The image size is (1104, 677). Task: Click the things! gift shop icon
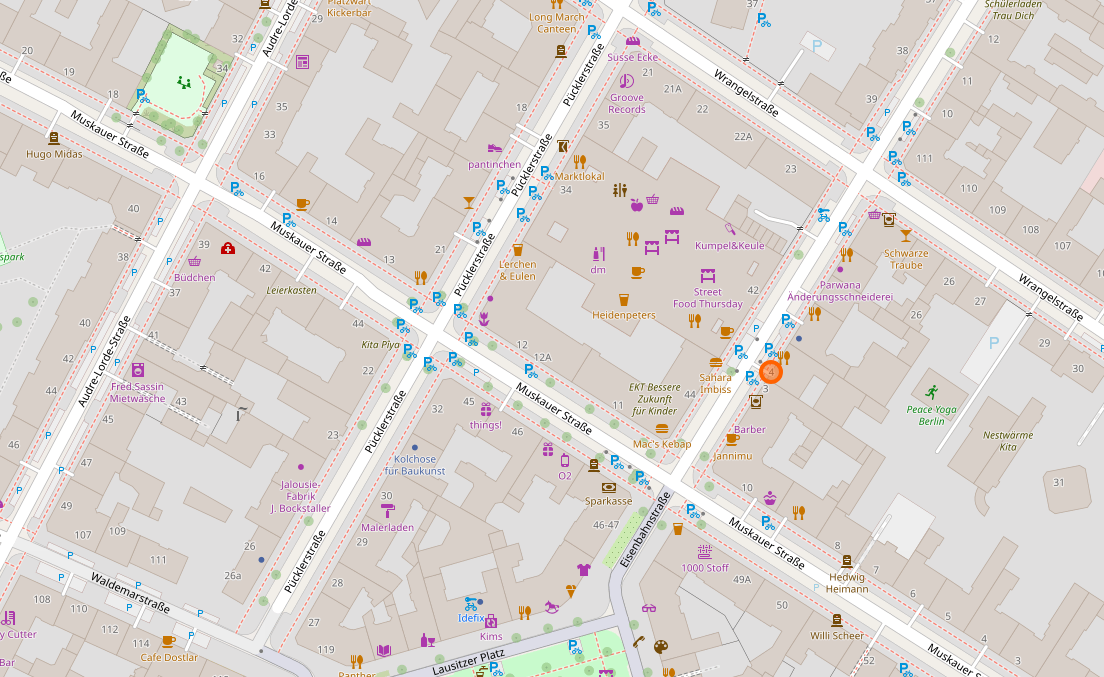[x=486, y=410]
